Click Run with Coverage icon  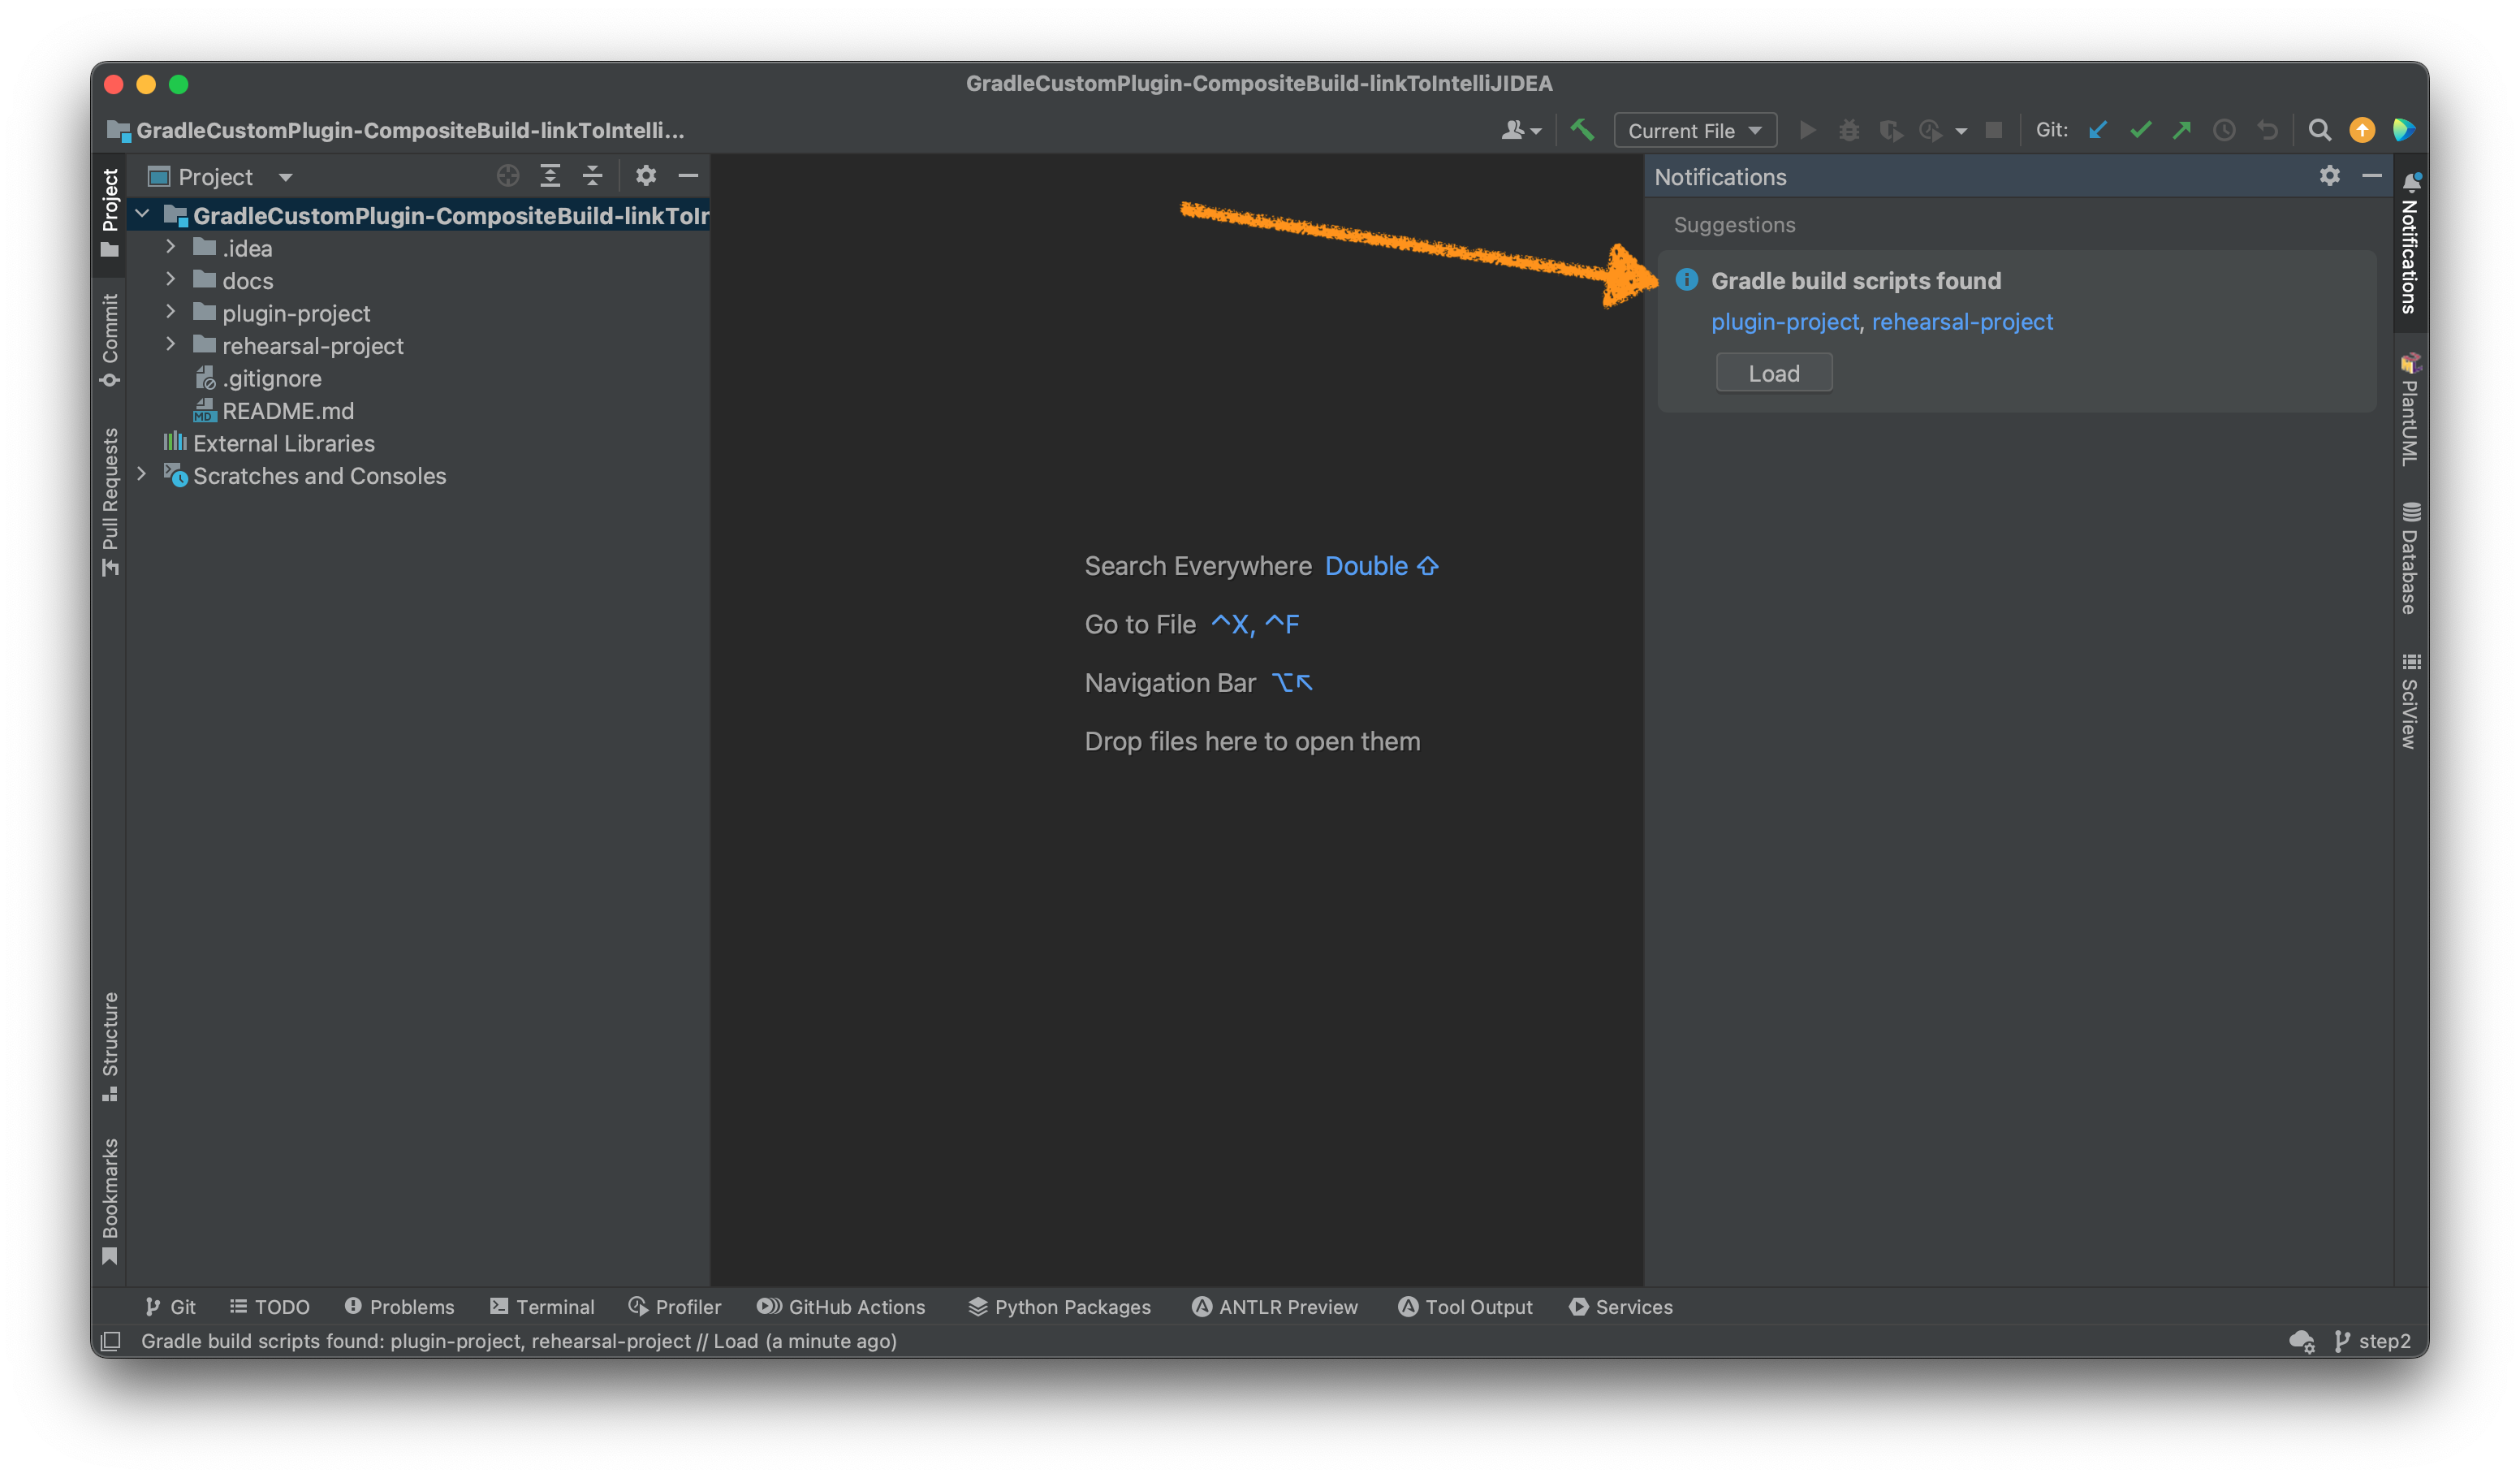tap(1890, 130)
